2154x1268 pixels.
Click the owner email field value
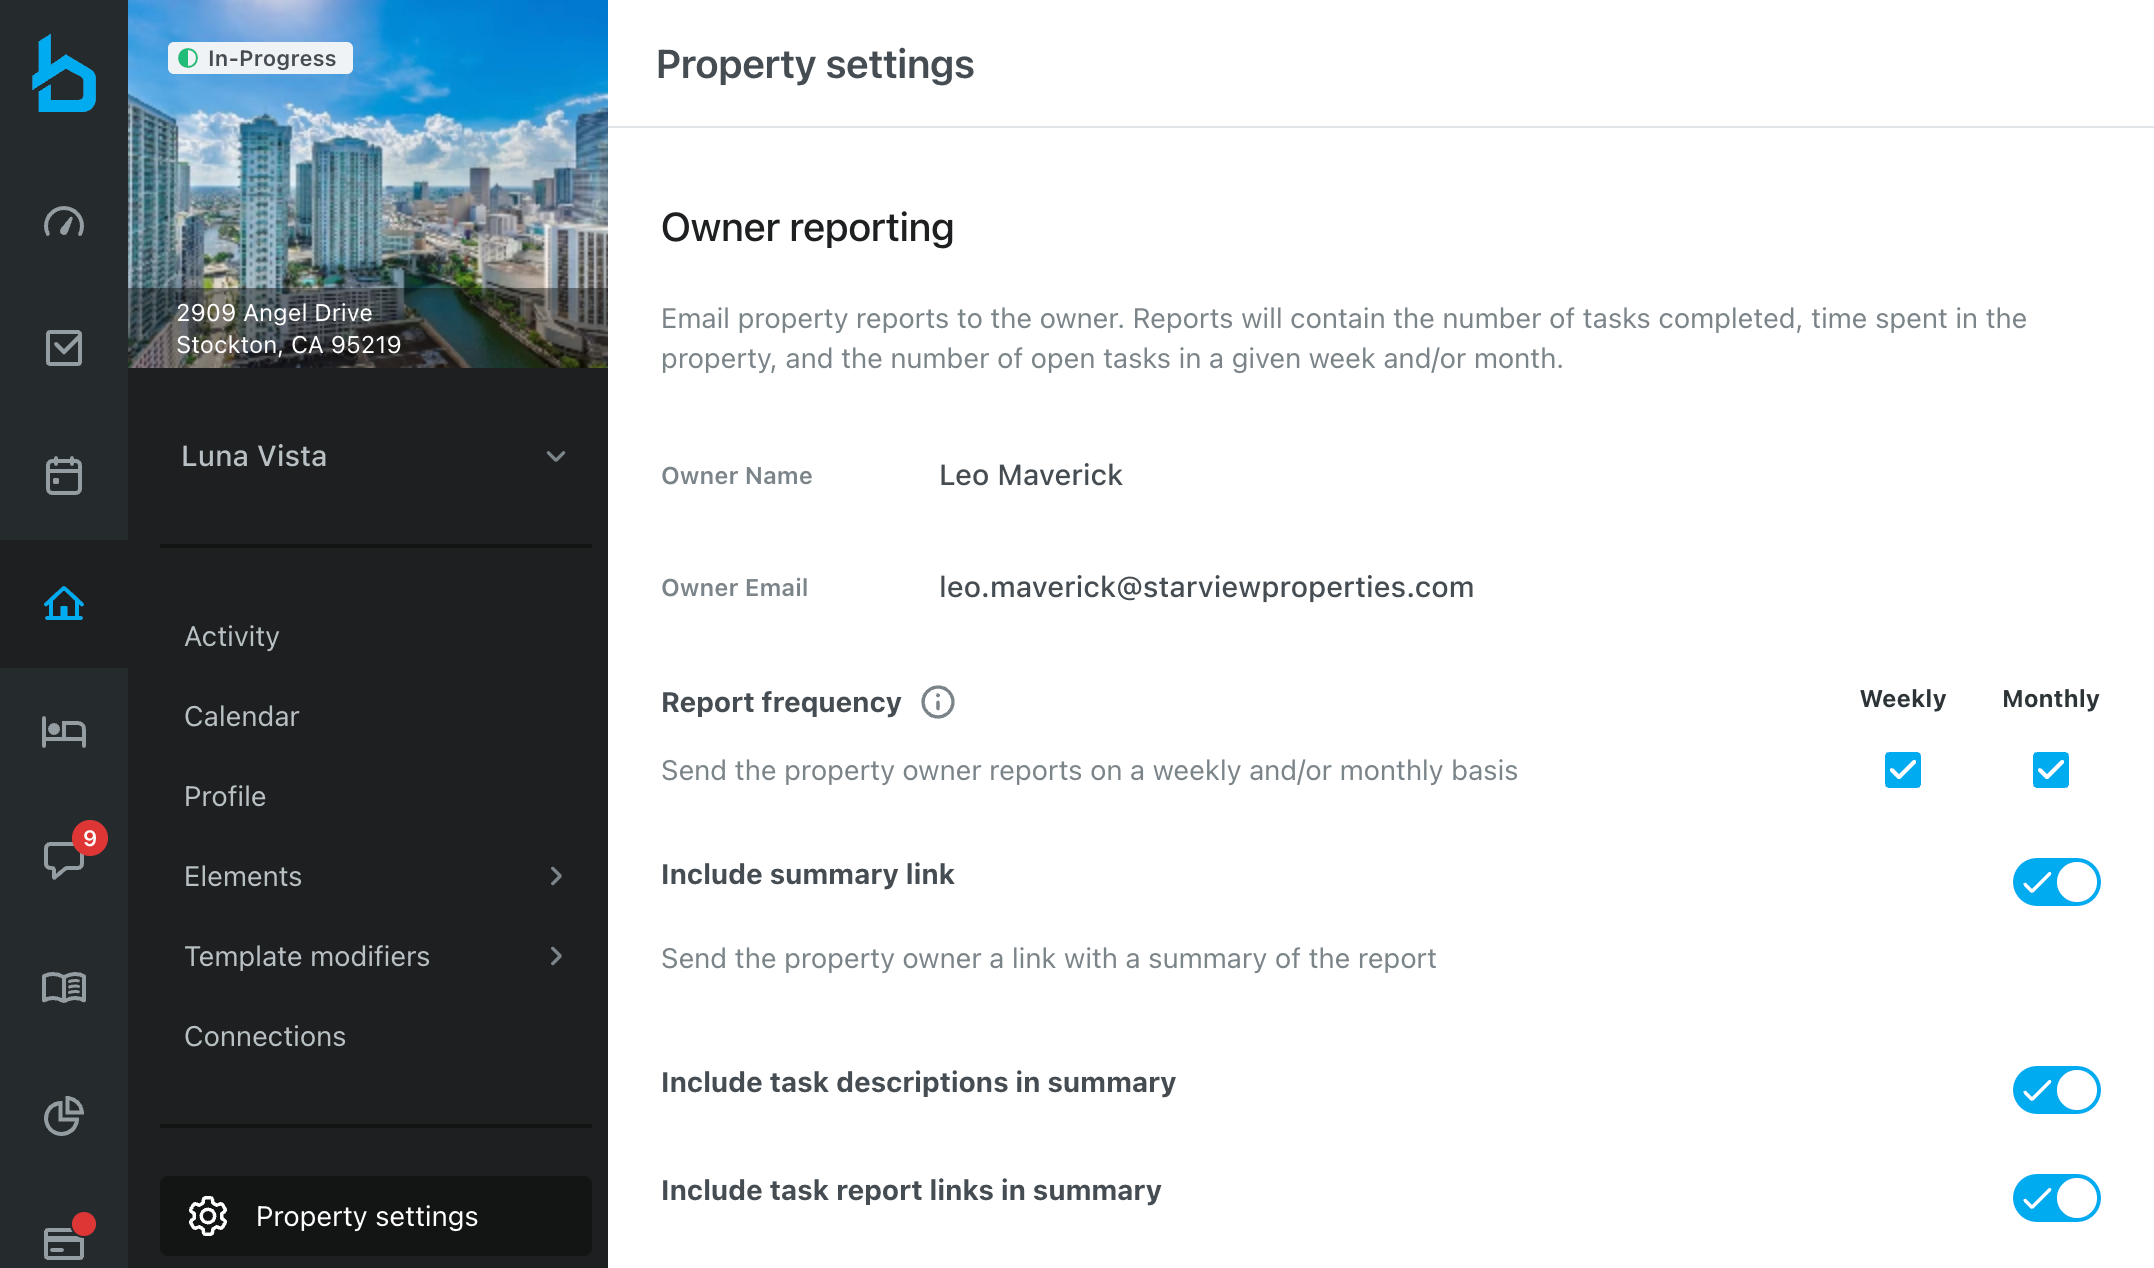[1206, 587]
